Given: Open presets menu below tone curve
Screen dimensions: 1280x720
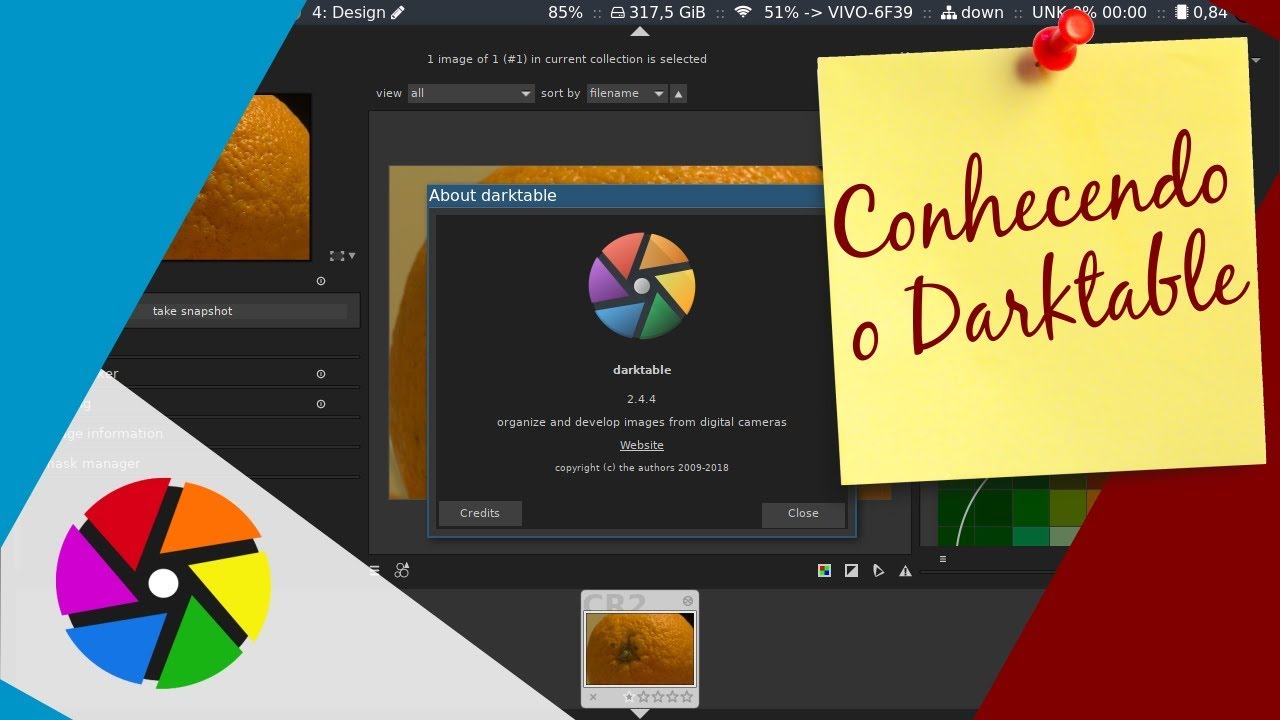Looking at the screenshot, I should click(x=943, y=559).
